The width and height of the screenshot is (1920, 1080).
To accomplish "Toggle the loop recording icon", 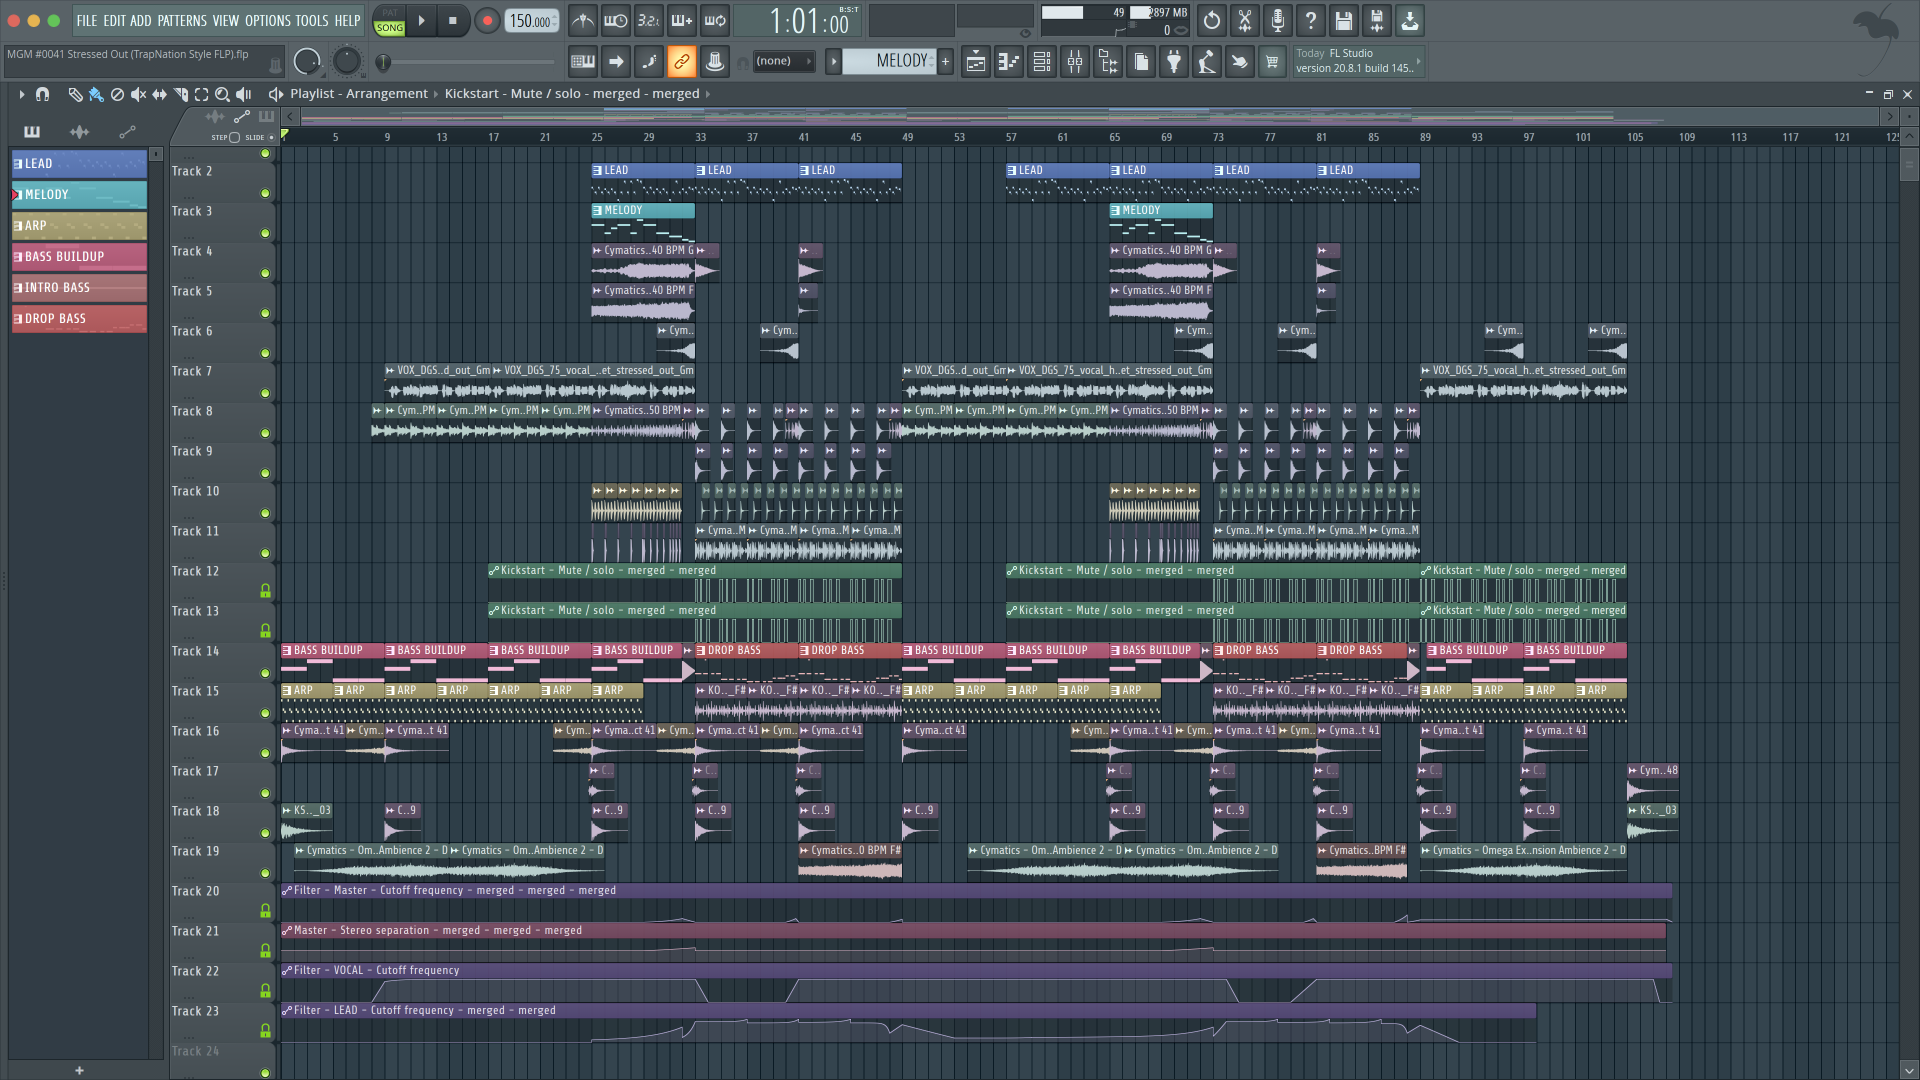I will [x=715, y=20].
